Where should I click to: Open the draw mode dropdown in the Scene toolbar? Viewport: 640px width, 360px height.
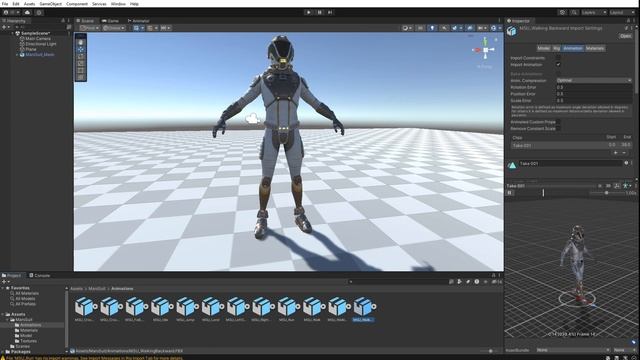pos(407,28)
